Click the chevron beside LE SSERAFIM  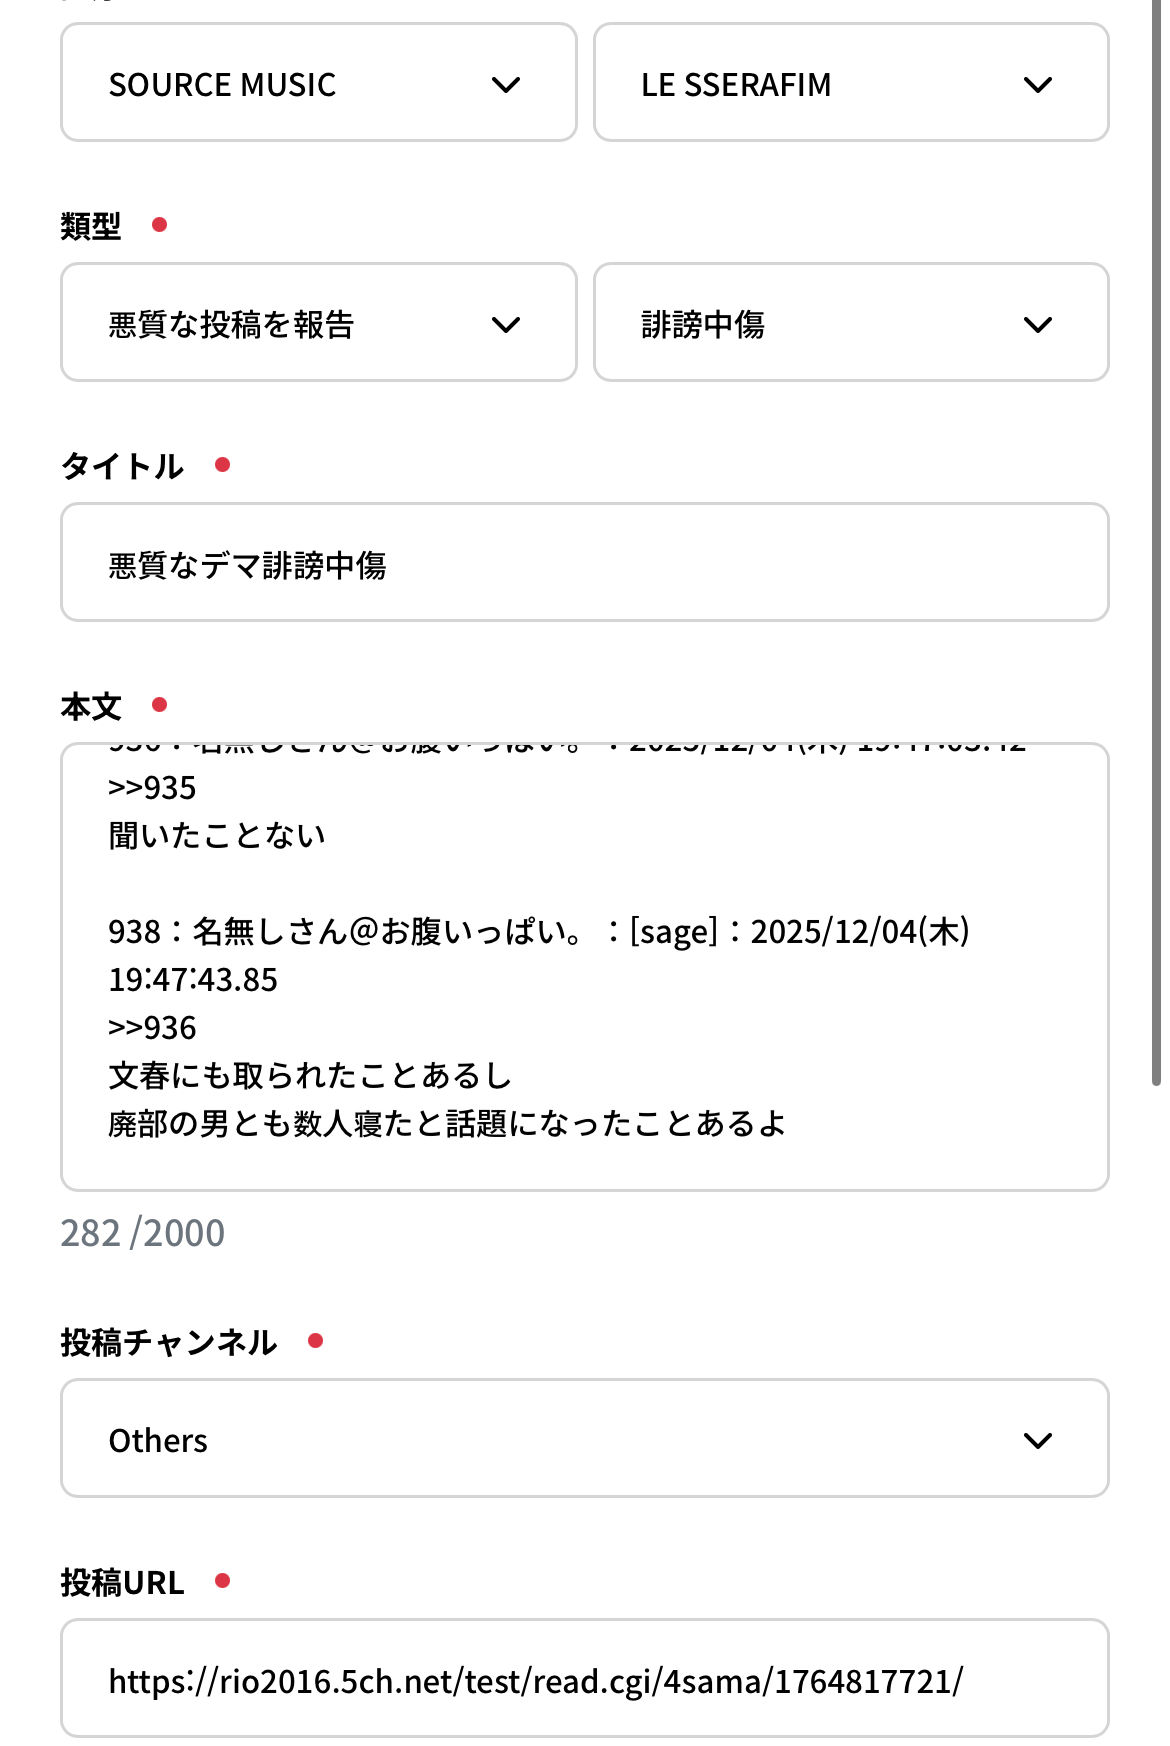tap(1038, 85)
